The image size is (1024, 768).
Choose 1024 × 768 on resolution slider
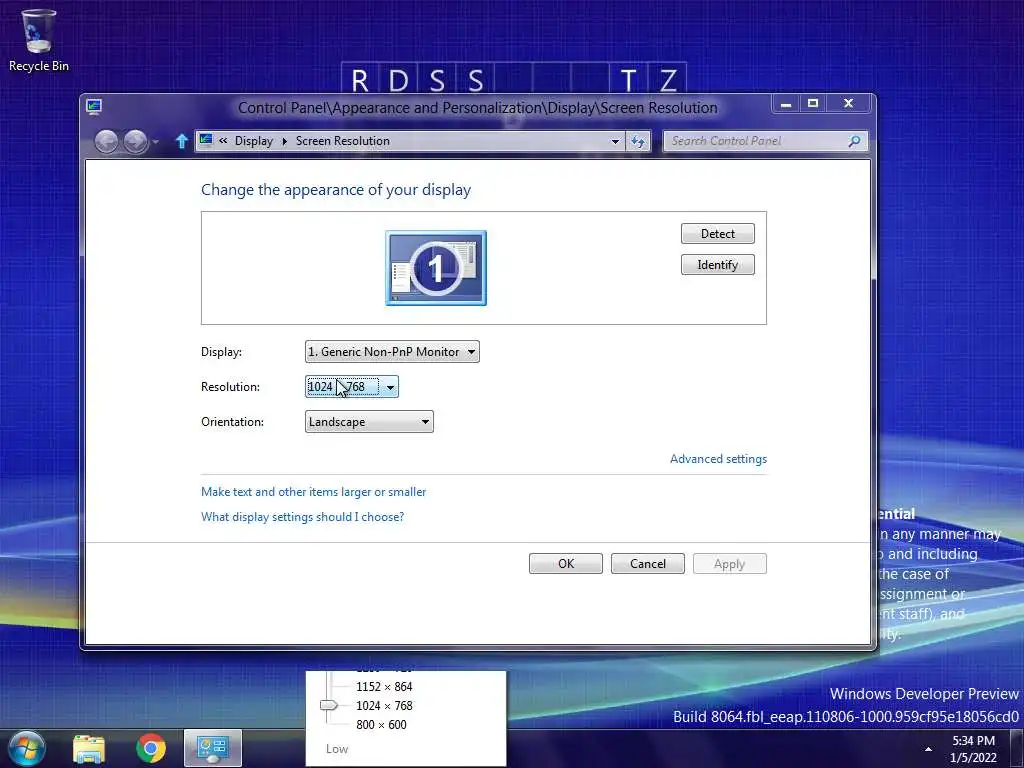(384, 705)
